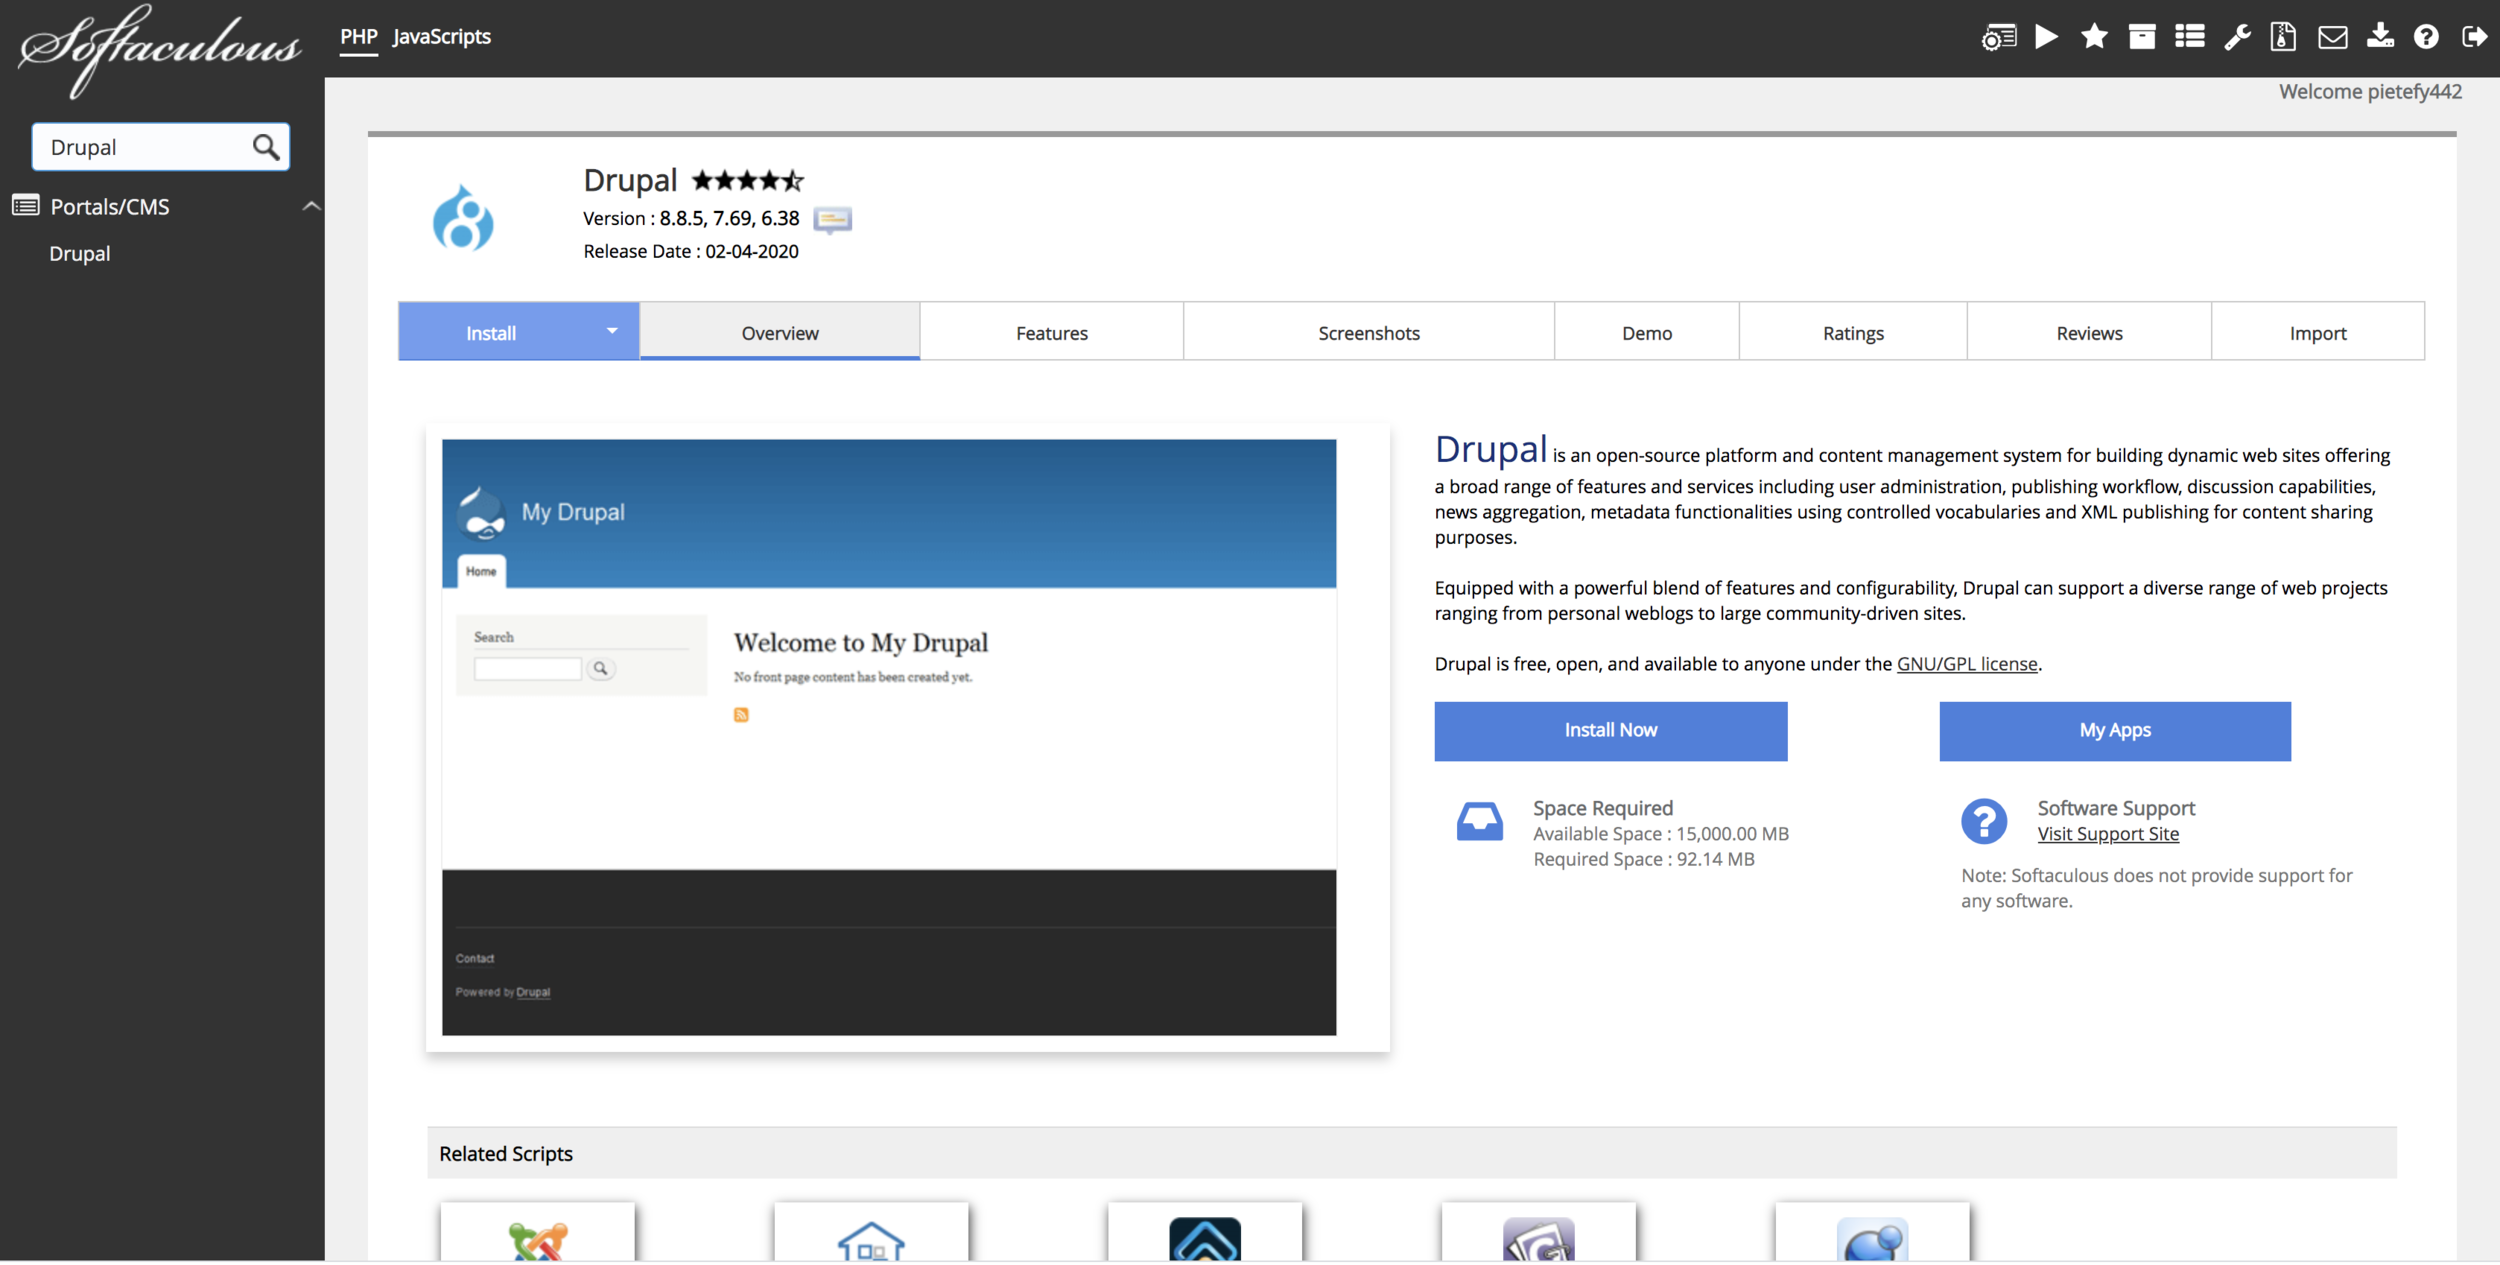
Task: Open control panel gear icon in top bar
Action: coord(1997,38)
